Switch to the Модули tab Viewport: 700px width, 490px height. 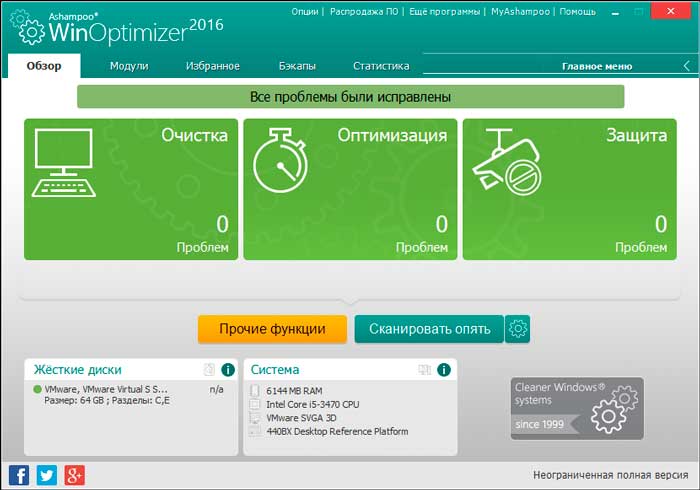(129, 66)
